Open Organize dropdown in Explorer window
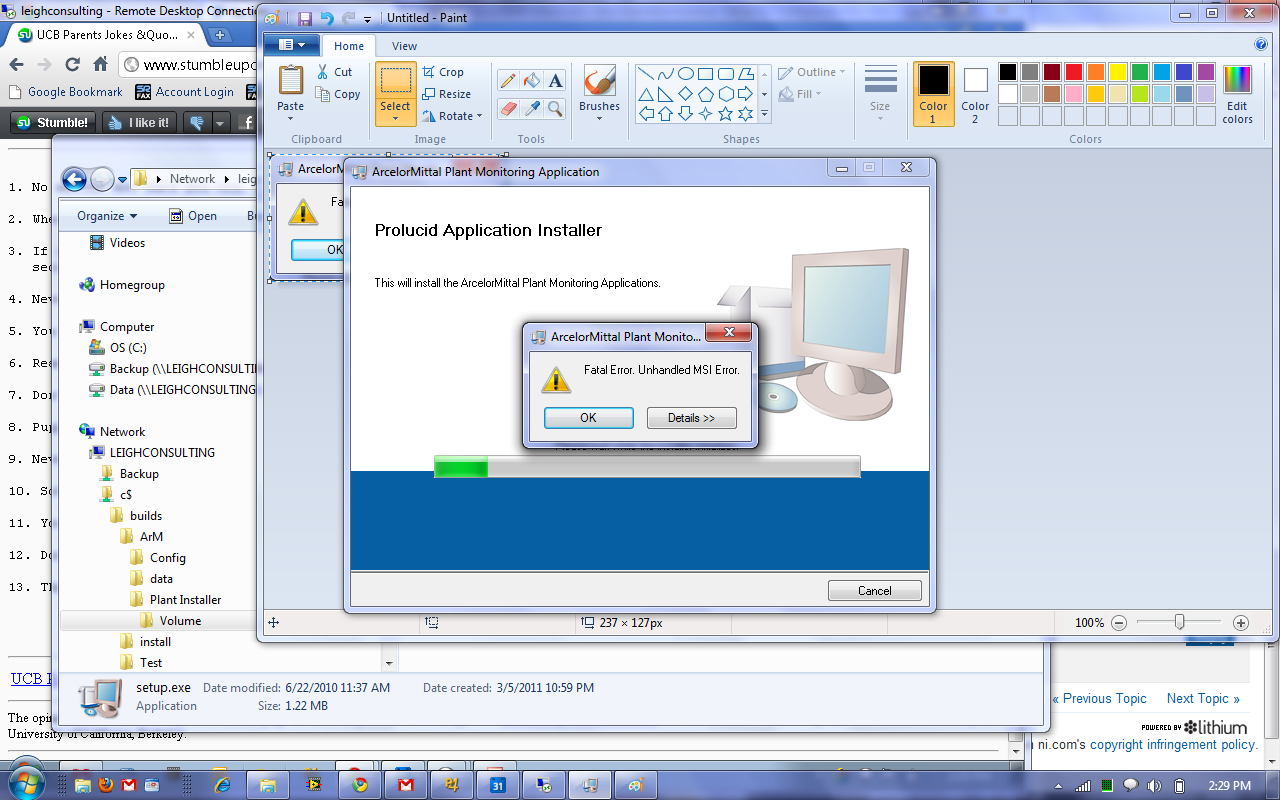 107,216
